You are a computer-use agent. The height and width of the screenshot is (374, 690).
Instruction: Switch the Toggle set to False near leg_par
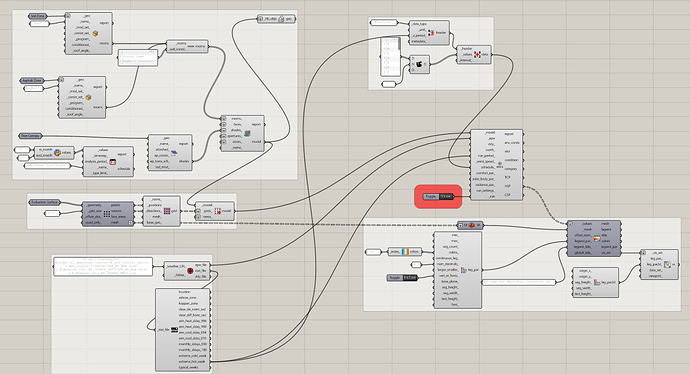(402, 278)
